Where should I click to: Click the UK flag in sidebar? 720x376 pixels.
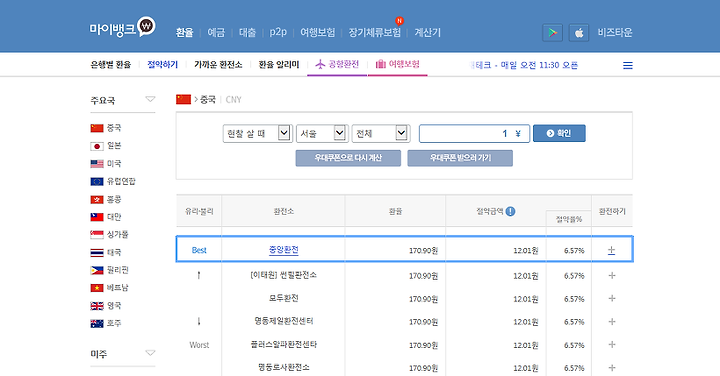coord(97,306)
